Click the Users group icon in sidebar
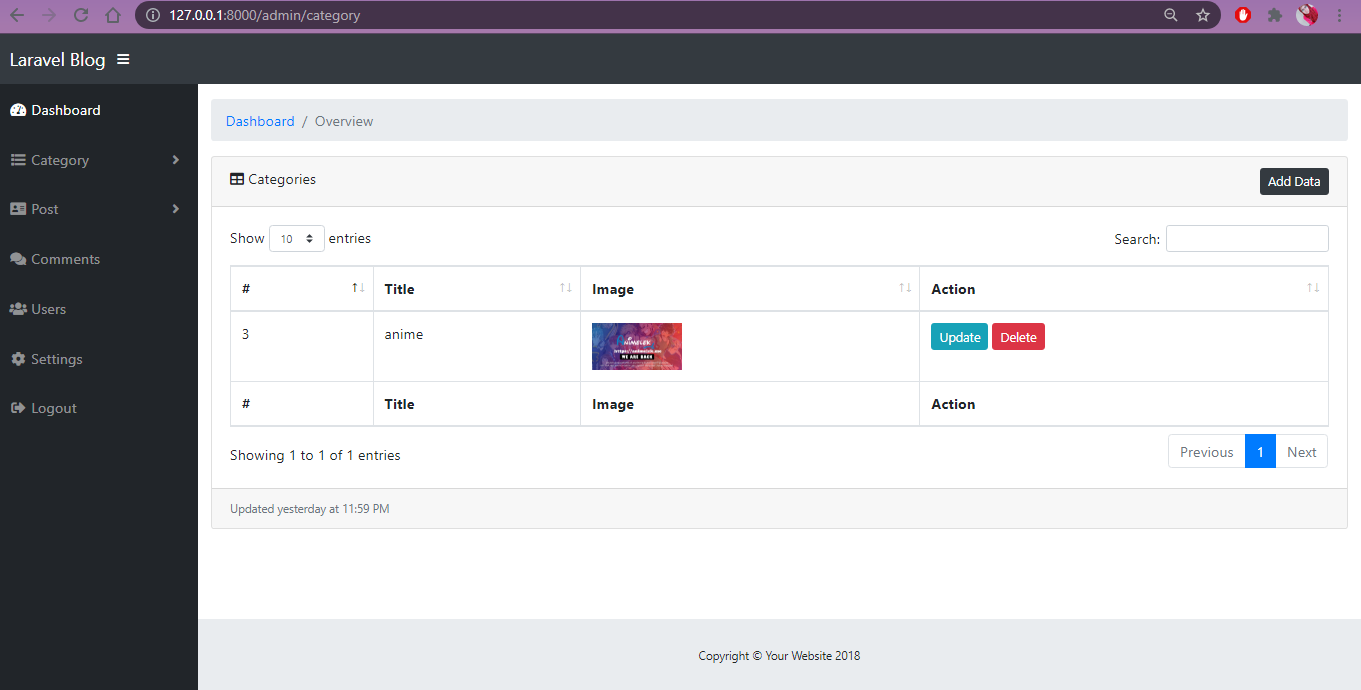The image size is (1361, 690). [x=17, y=308]
